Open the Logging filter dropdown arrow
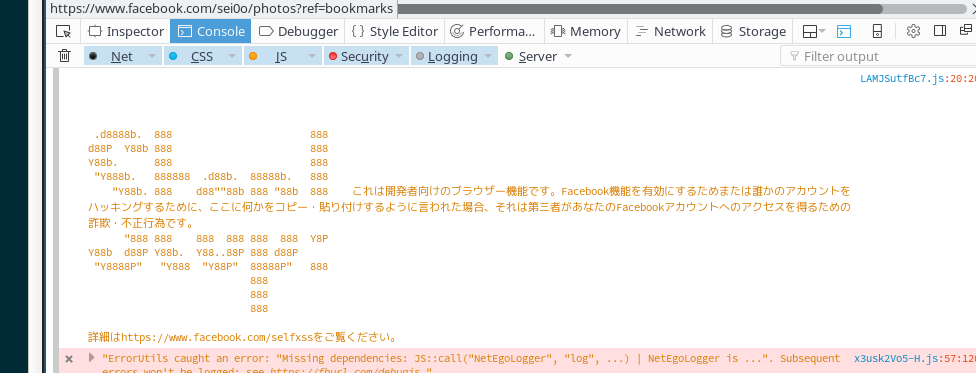The width and height of the screenshot is (976, 373). pyautogui.click(x=489, y=56)
